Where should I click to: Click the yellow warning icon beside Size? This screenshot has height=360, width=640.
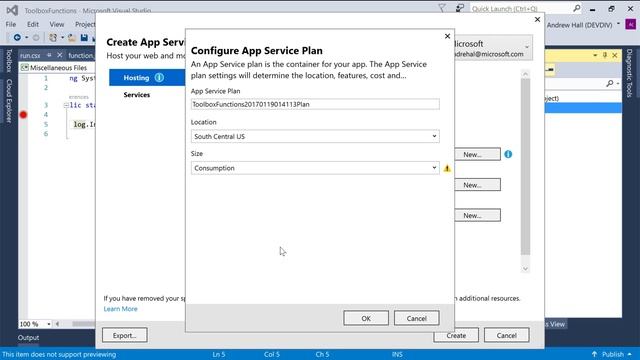tap(447, 168)
